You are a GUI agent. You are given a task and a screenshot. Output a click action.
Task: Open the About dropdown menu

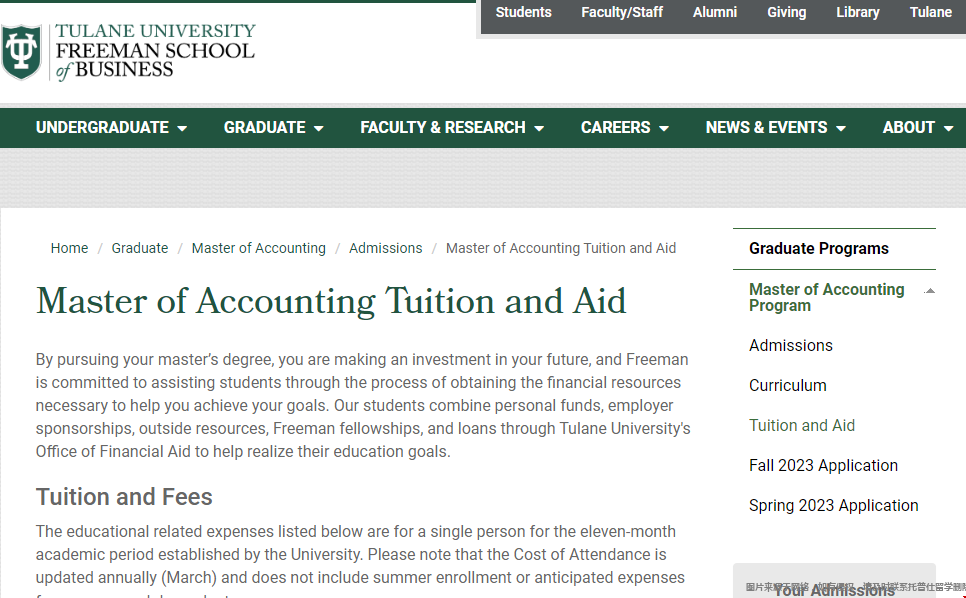[x=918, y=127]
